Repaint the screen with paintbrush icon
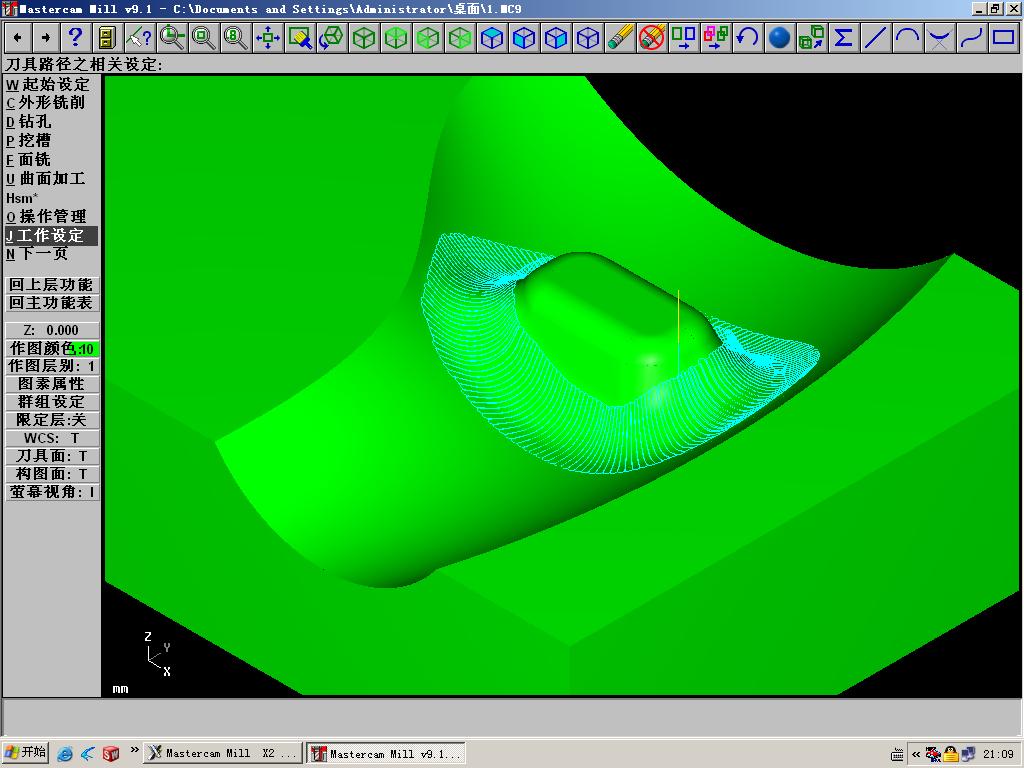 click(300, 37)
